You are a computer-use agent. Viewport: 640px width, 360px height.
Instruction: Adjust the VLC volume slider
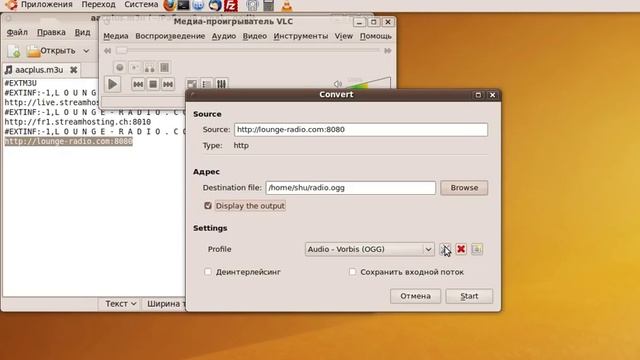coord(368,82)
